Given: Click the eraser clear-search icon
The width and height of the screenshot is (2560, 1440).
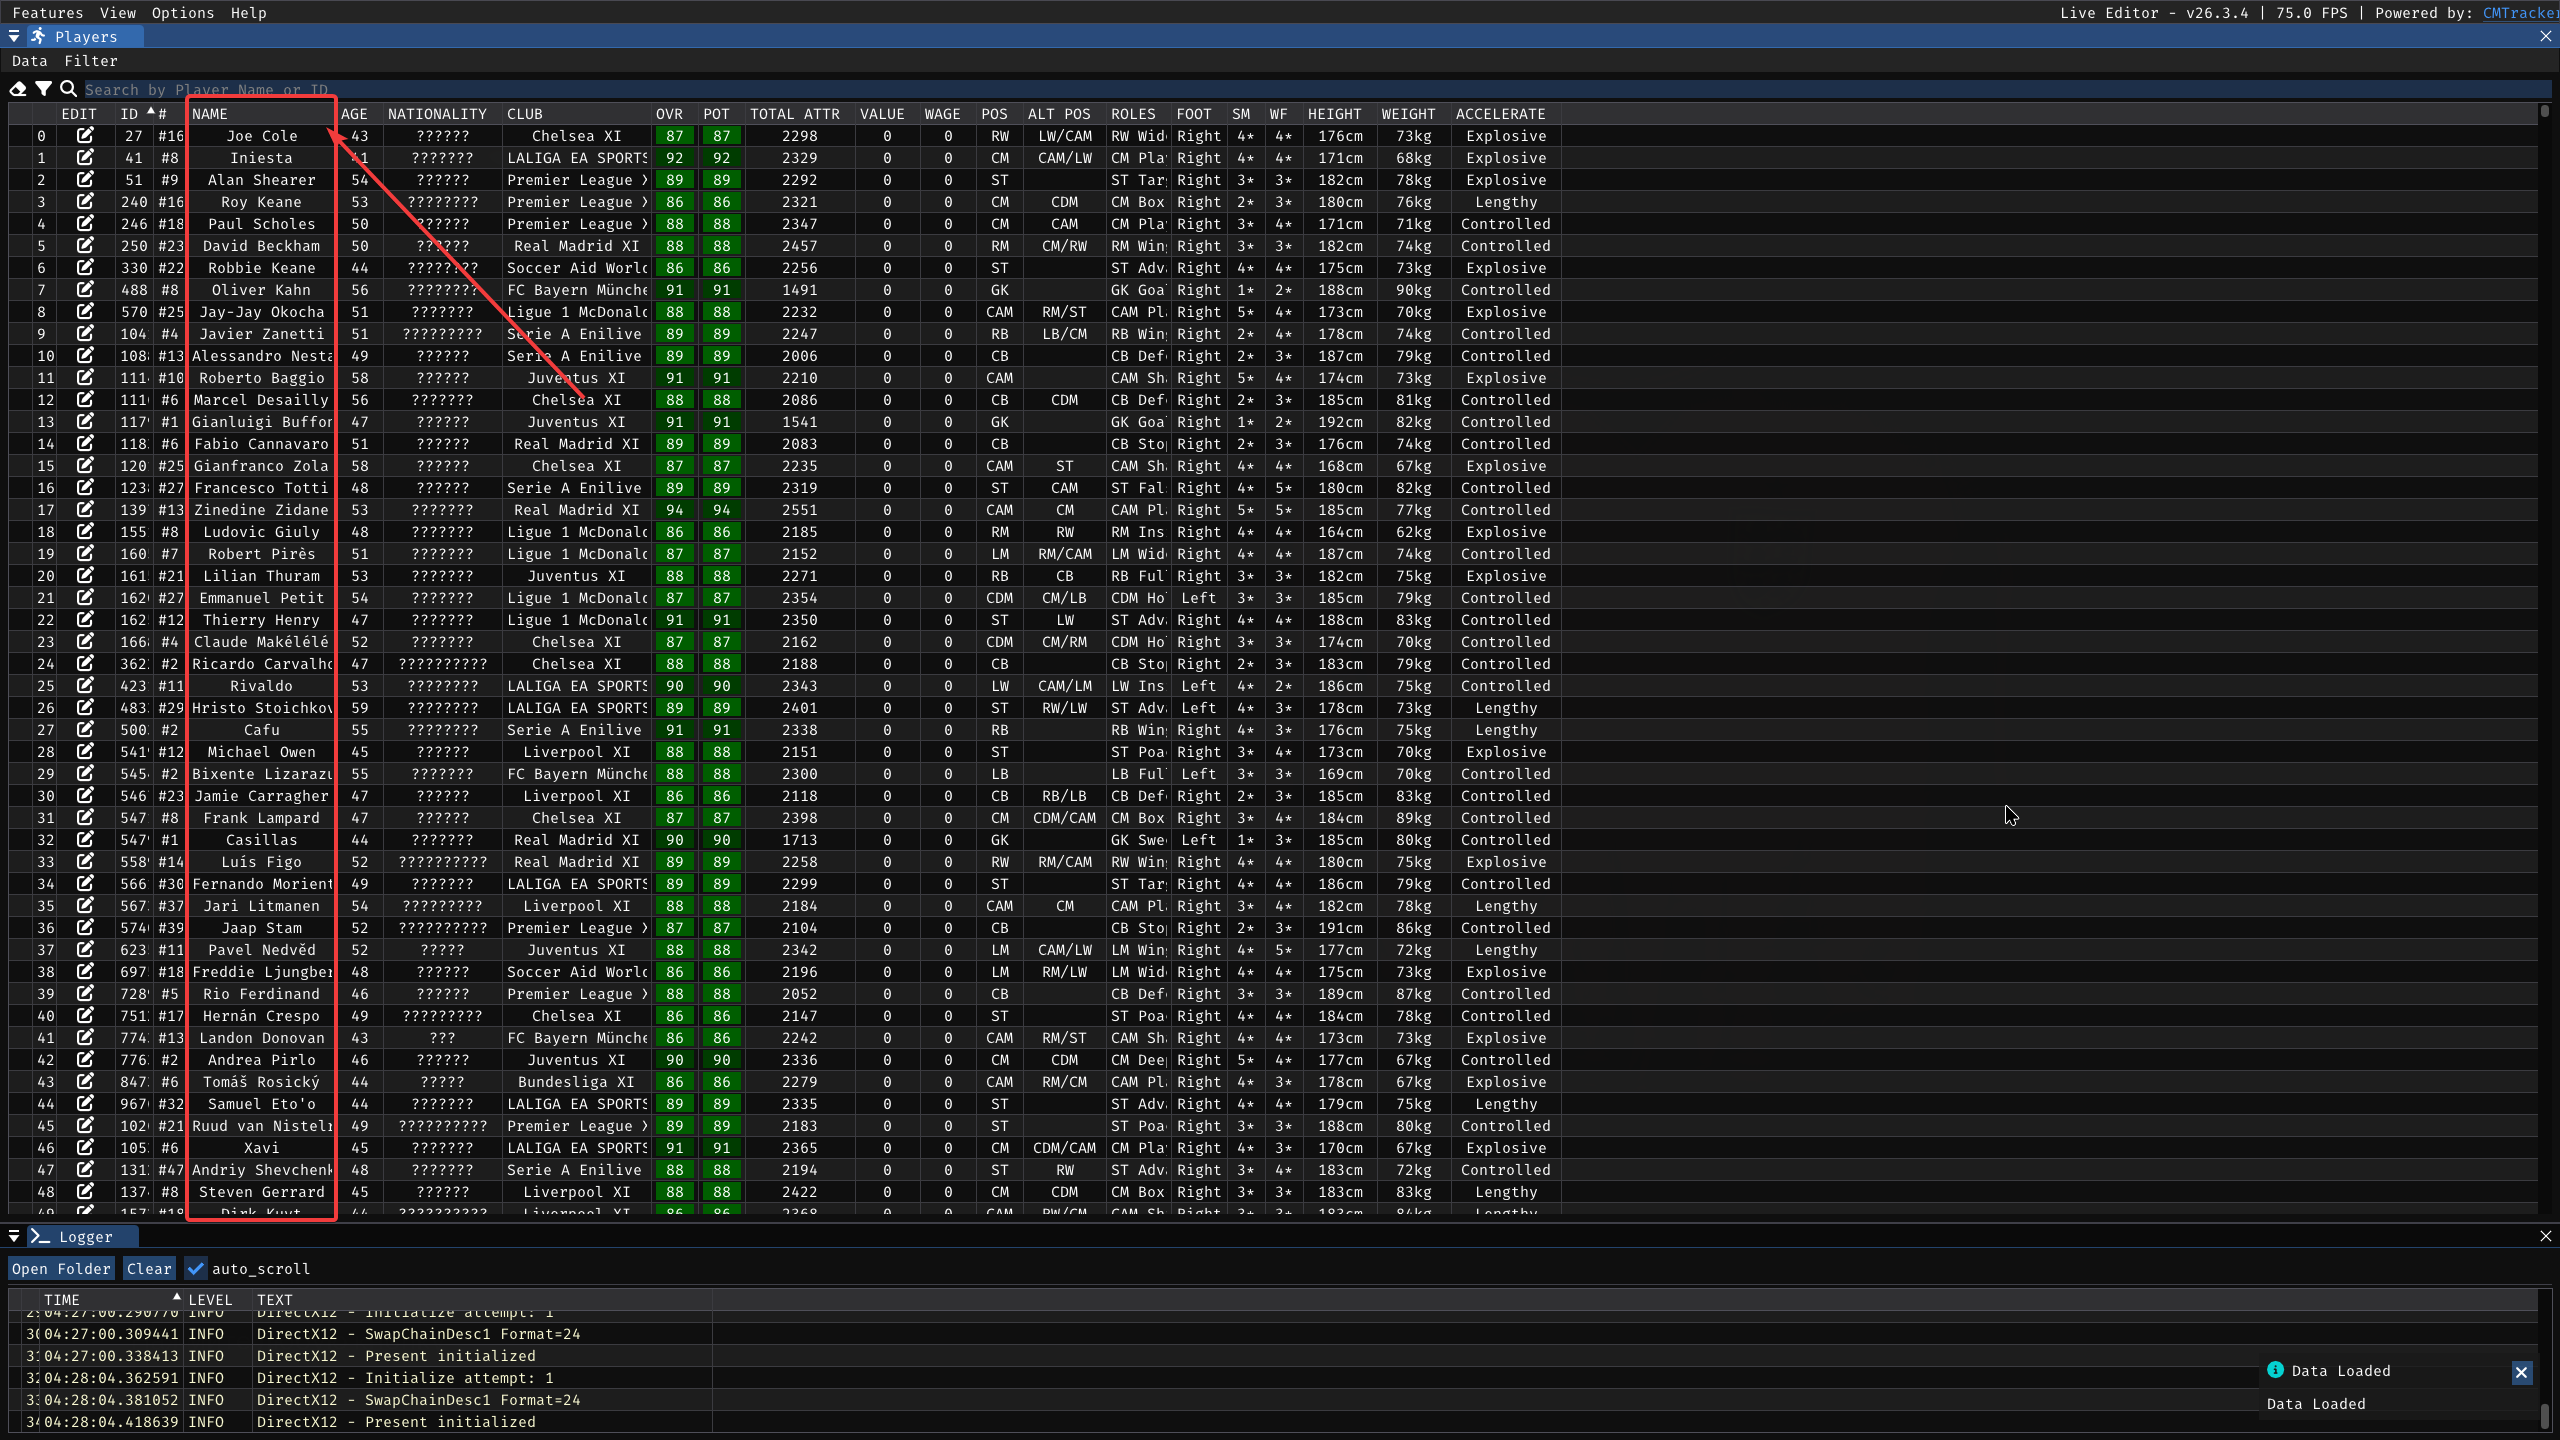Looking at the screenshot, I should coord(18,89).
